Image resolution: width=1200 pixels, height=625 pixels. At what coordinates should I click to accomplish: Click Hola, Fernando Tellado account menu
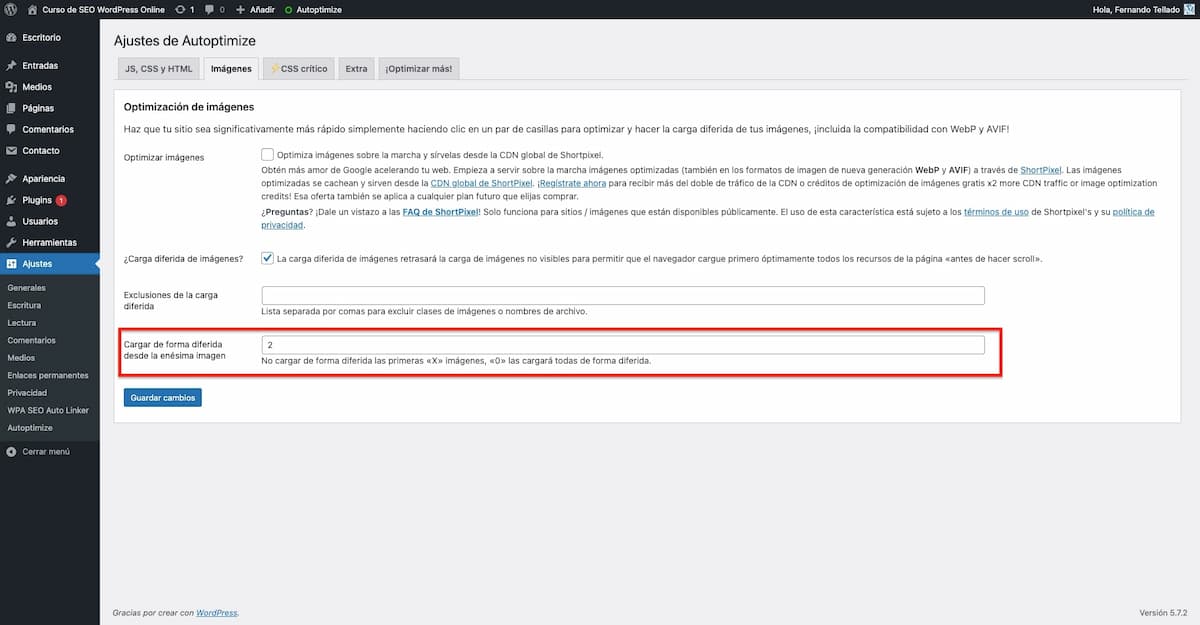click(x=1145, y=9)
